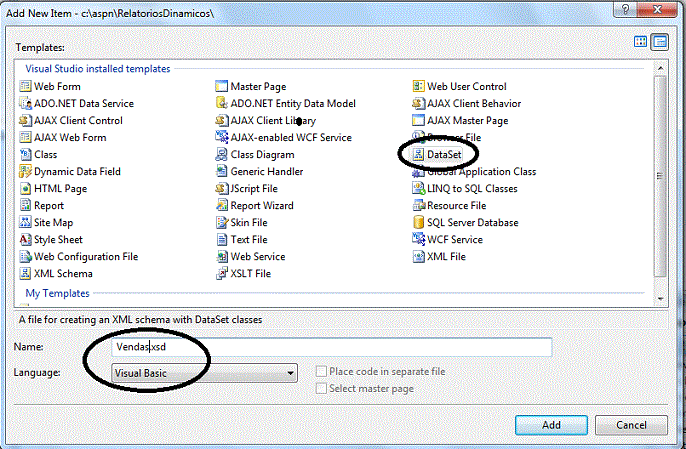Choose the Style Sheet template icon
This screenshot has width=686, height=449.
click(26, 240)
